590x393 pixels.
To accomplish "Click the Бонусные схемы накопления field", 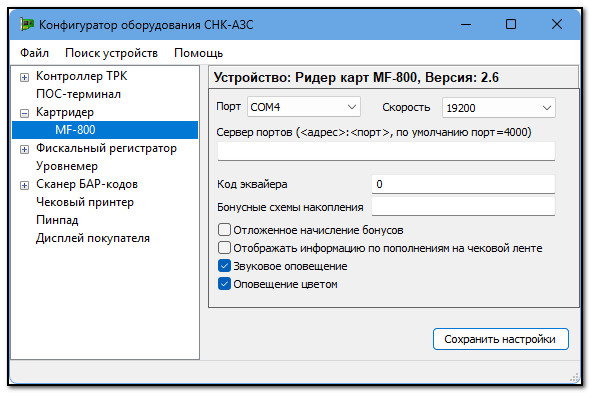I will click(463, 206).
